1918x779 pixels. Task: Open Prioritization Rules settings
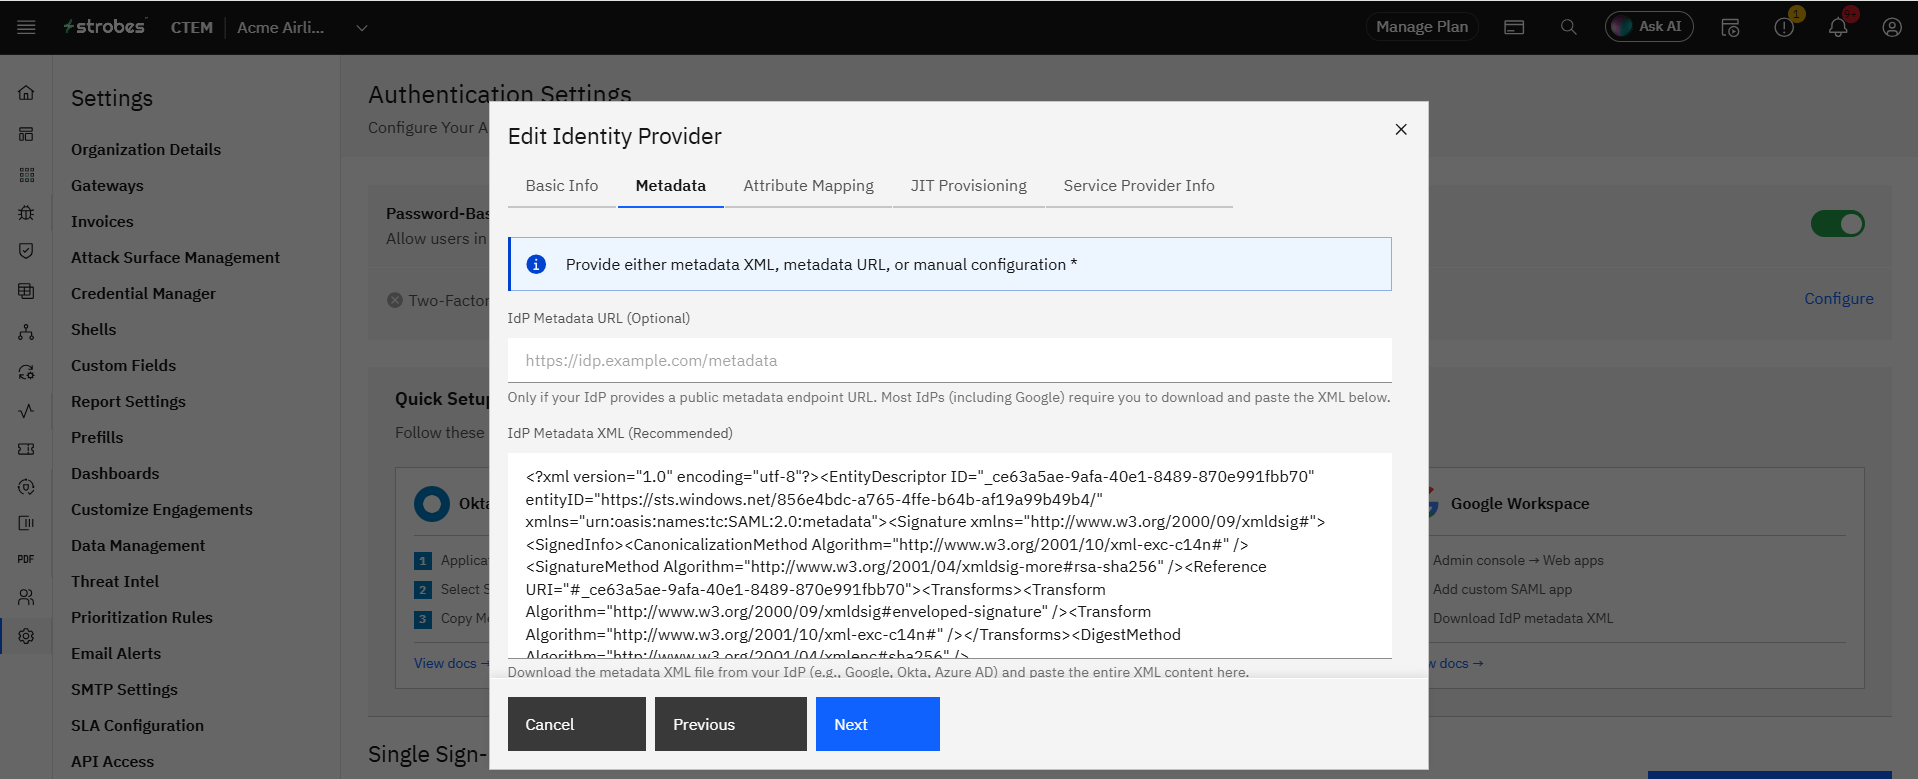(x=142, y=617)
